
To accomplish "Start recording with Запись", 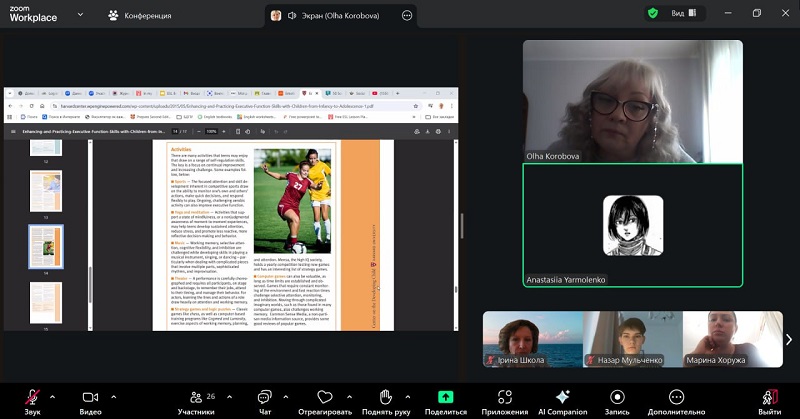I will pos(617,398).
